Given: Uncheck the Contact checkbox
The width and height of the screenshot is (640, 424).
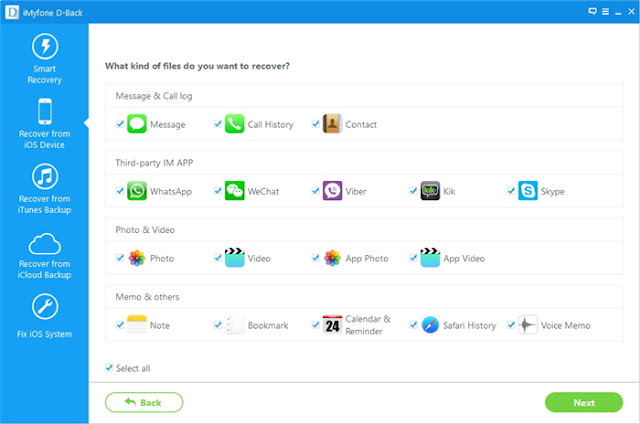Looking at the screenshot, I should tap(316, 124).
